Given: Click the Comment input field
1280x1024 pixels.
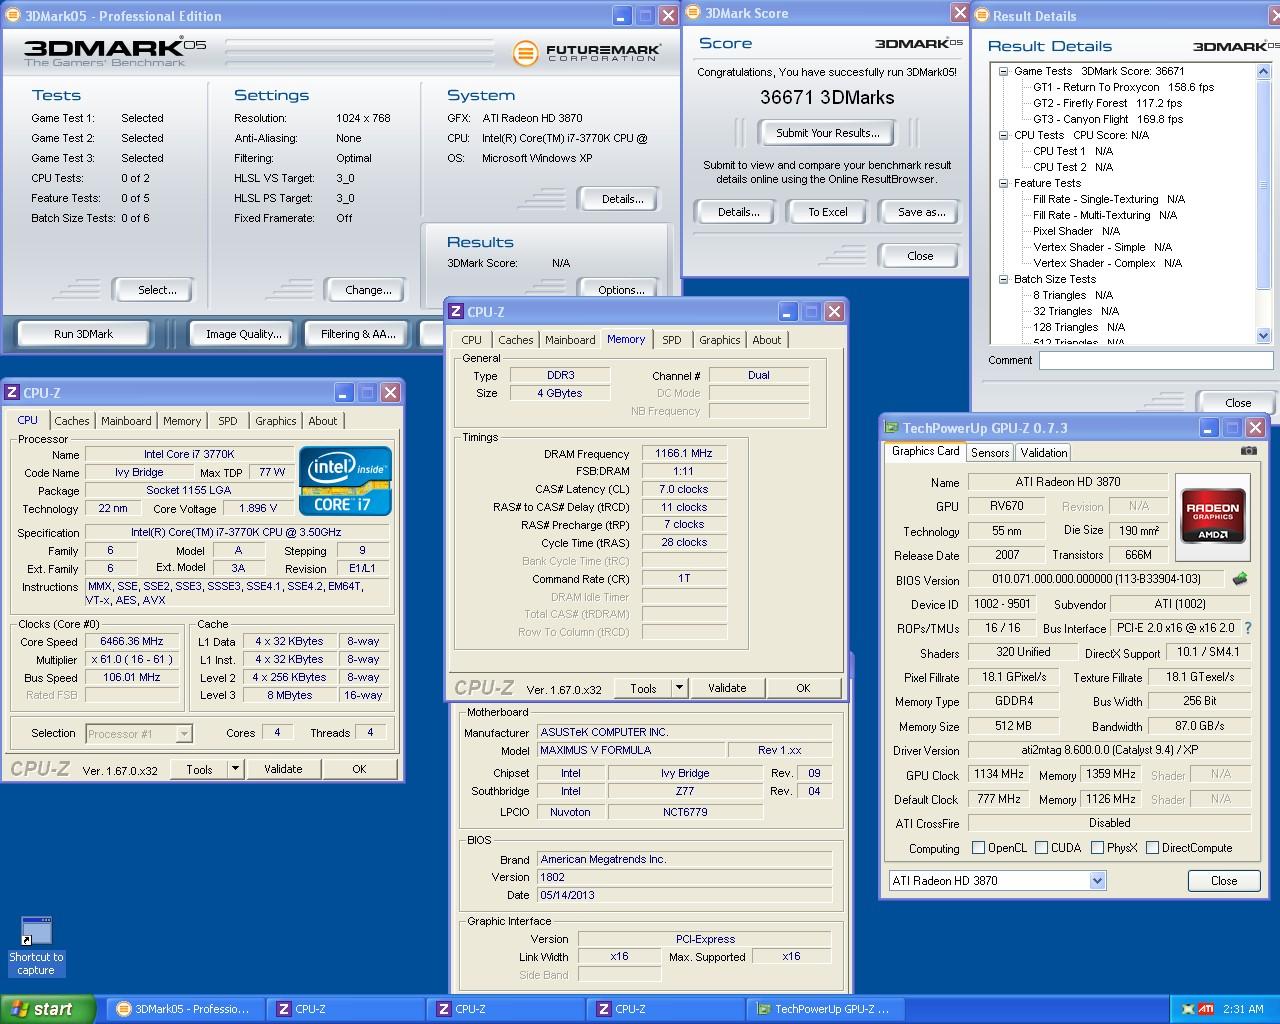Looking at the screenshot, I should [x=1155, y=361].
